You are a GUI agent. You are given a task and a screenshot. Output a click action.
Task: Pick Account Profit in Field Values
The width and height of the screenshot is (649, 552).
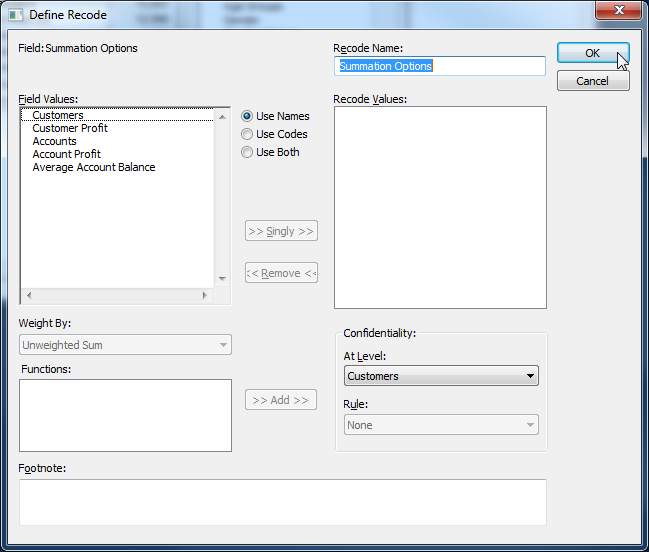(x=66, y=154)
